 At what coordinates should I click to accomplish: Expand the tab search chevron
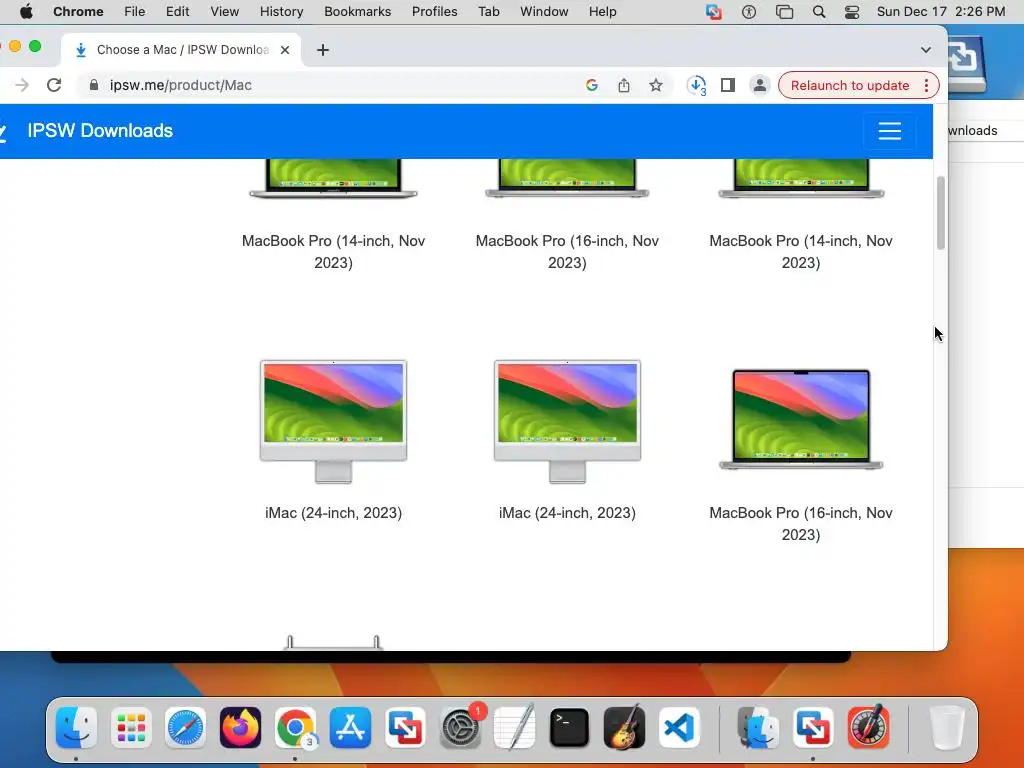925,50
